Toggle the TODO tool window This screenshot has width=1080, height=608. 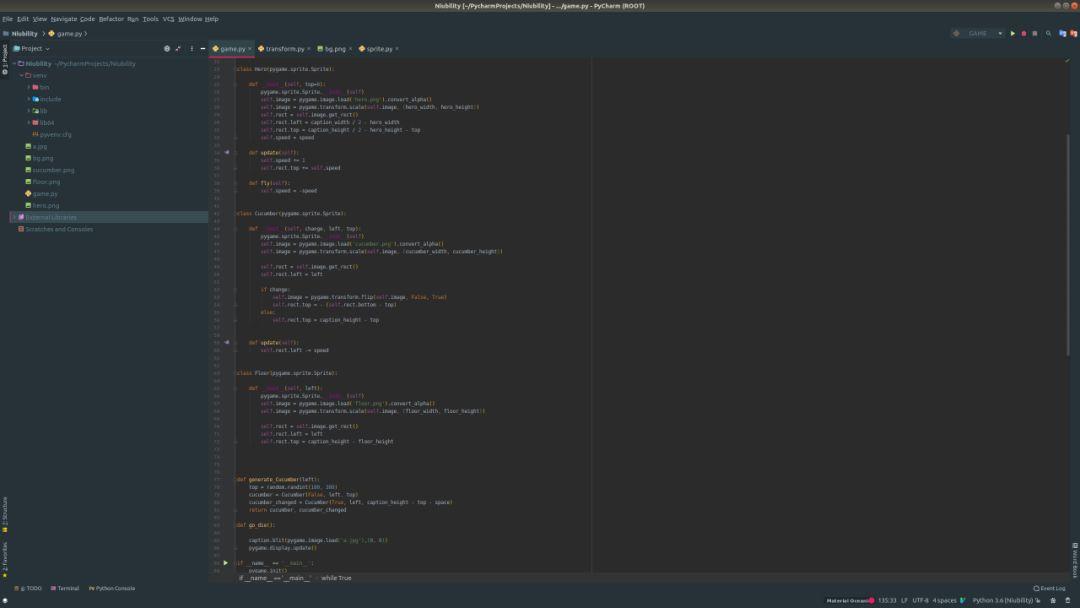(x=28, y=588)
